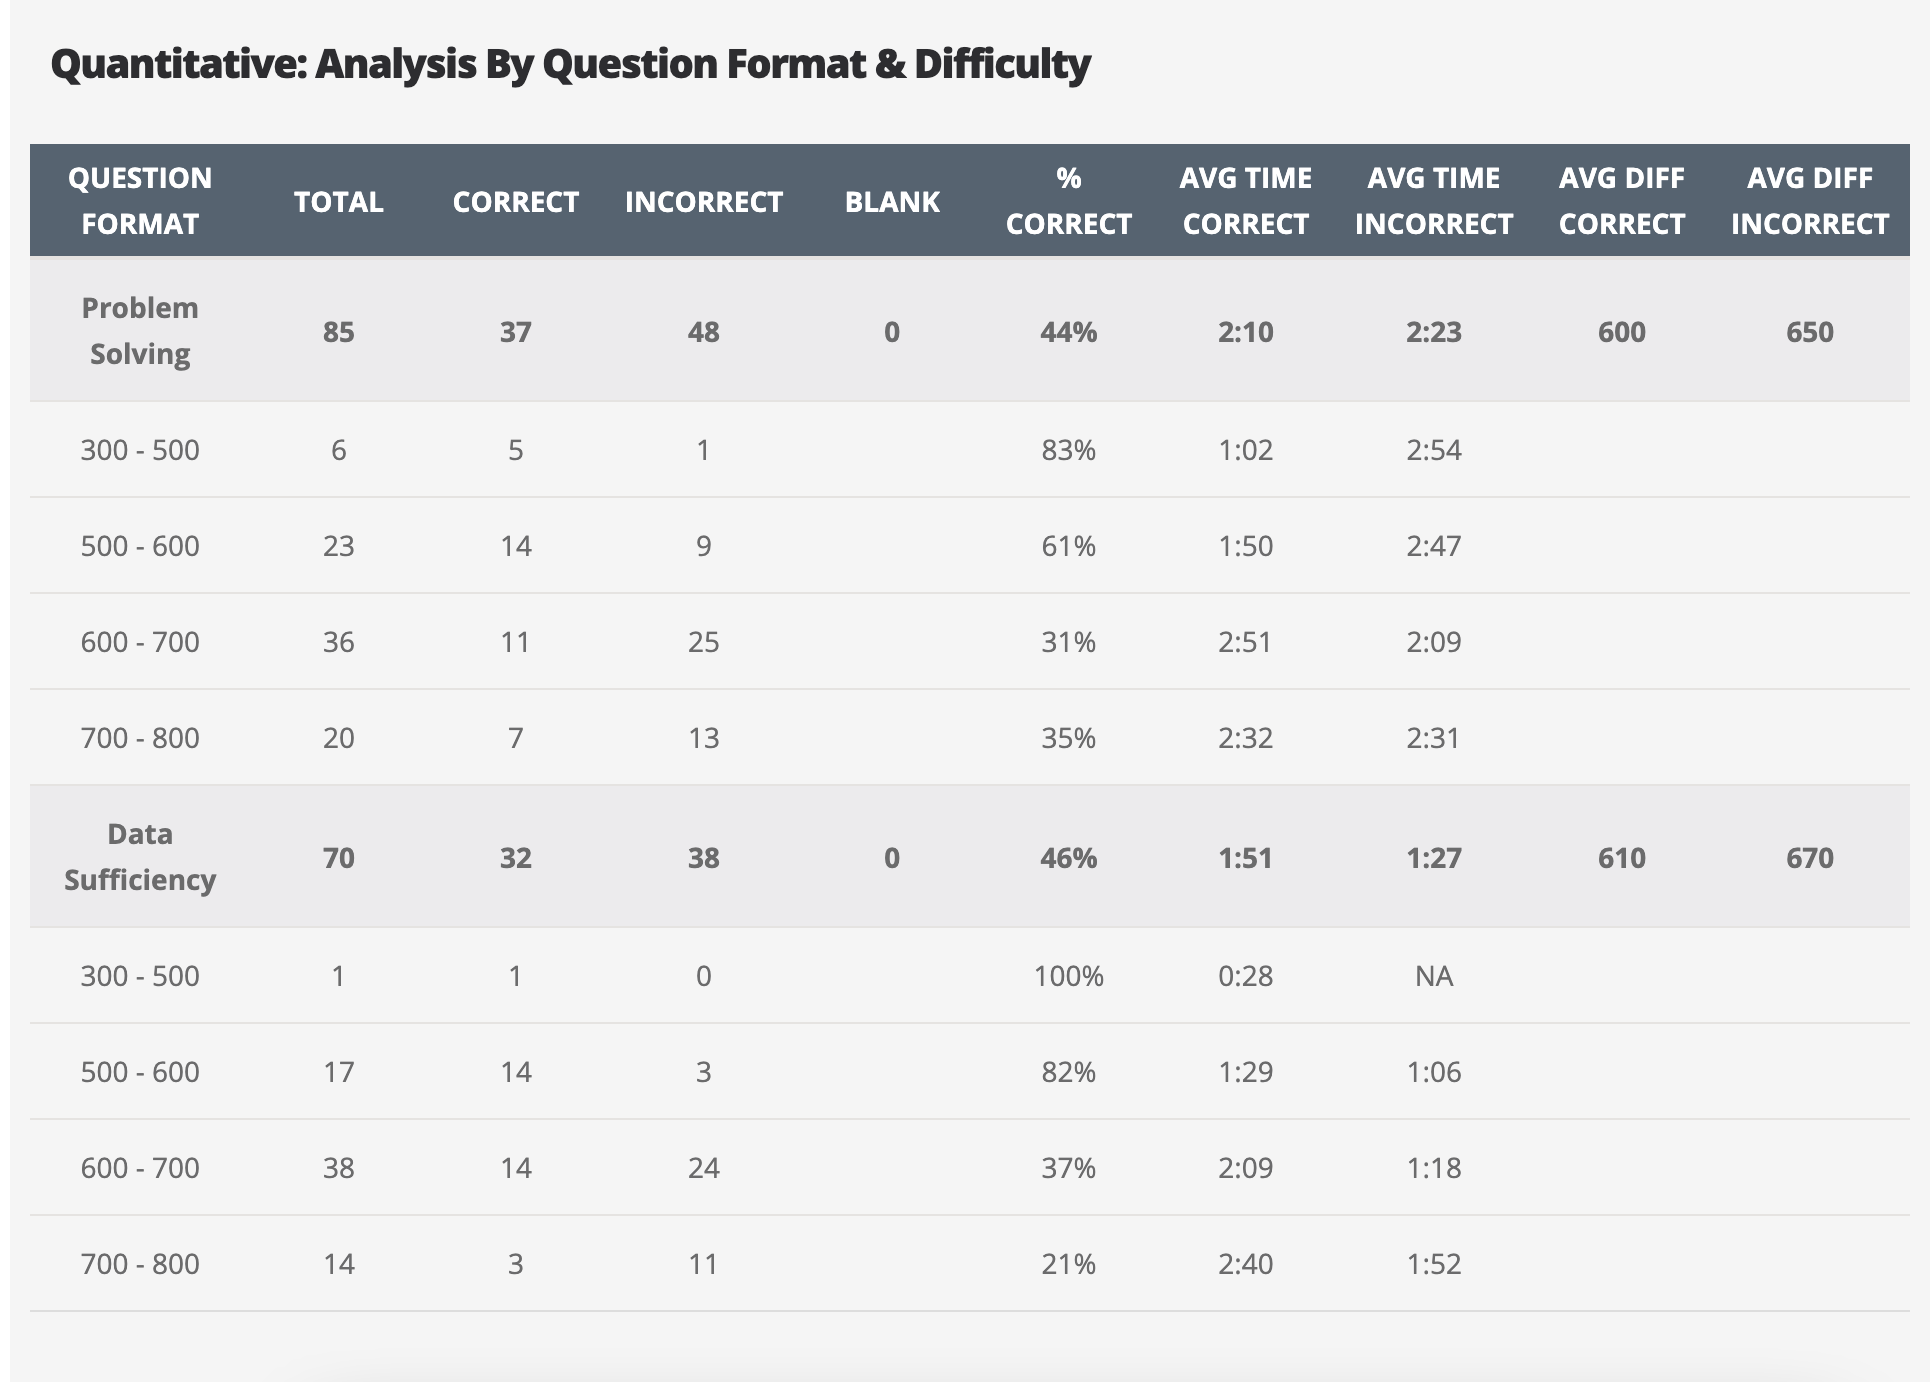Click Data Sufficiency 46% correct cell
This screenshot has height=1382, width=1932.
pyautogui.click(x=1068, y=858)
